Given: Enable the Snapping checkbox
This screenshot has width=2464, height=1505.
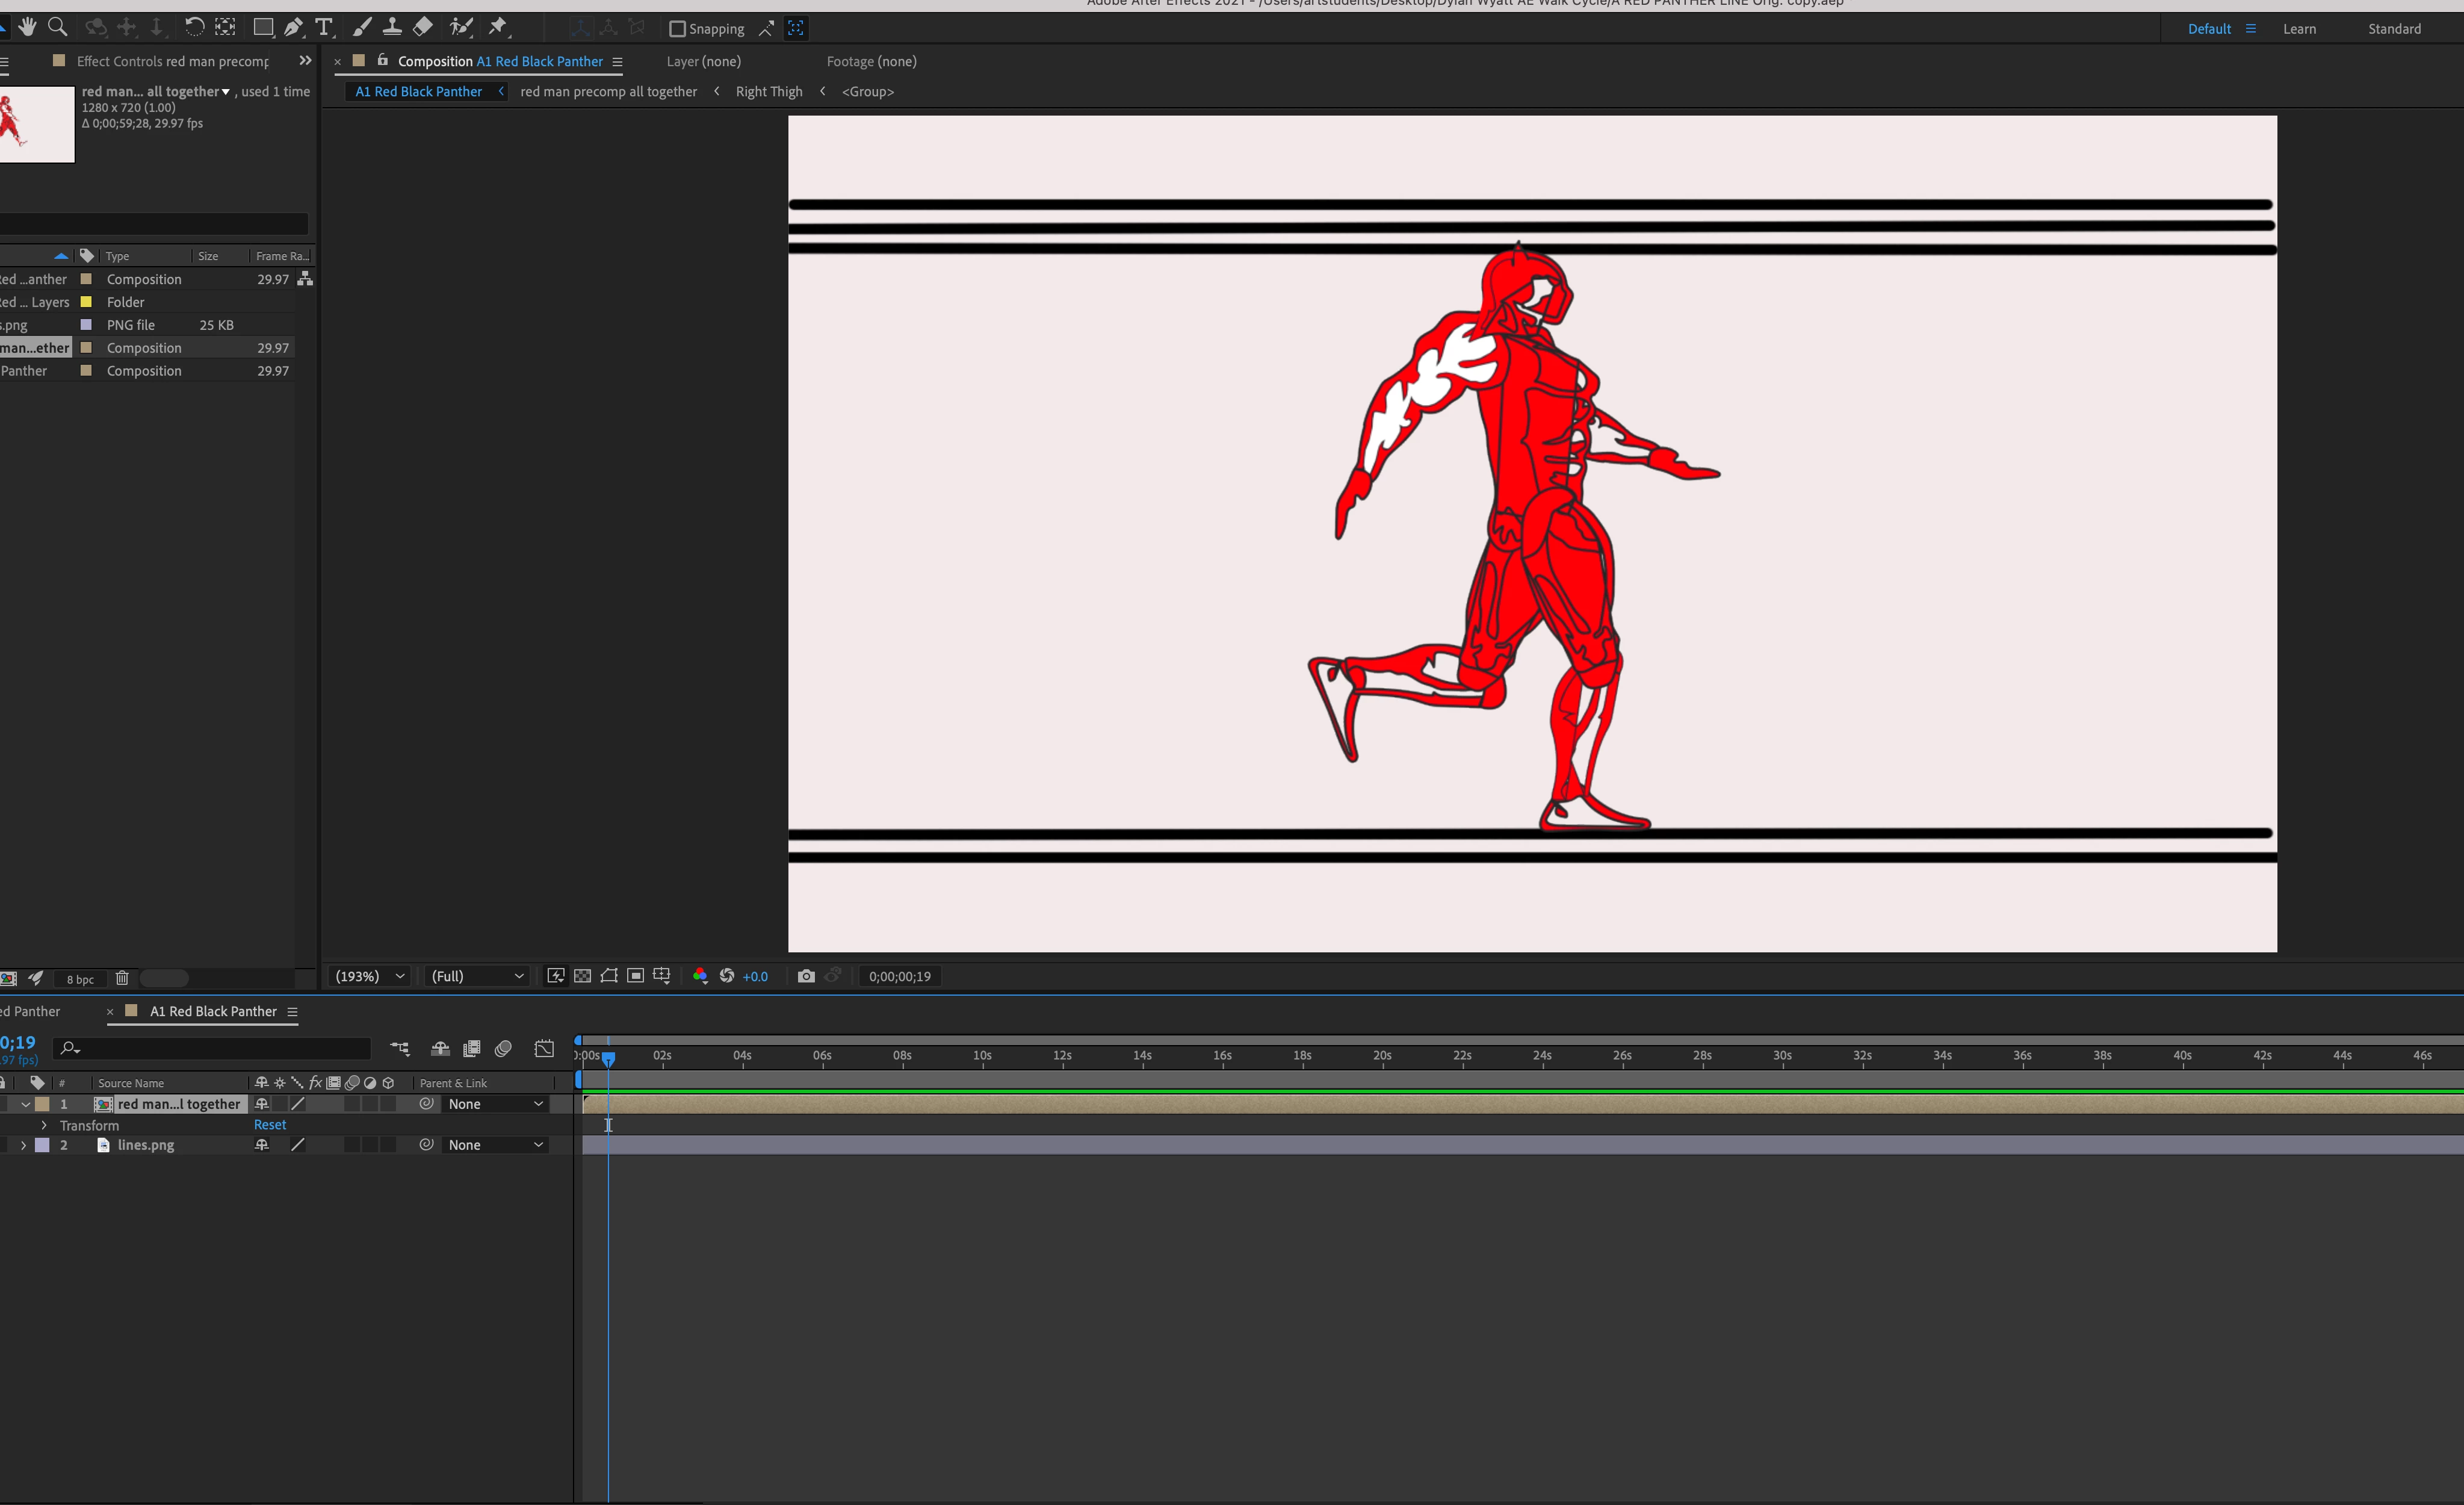Looking at the screenshot, I should tap(677, 29).
